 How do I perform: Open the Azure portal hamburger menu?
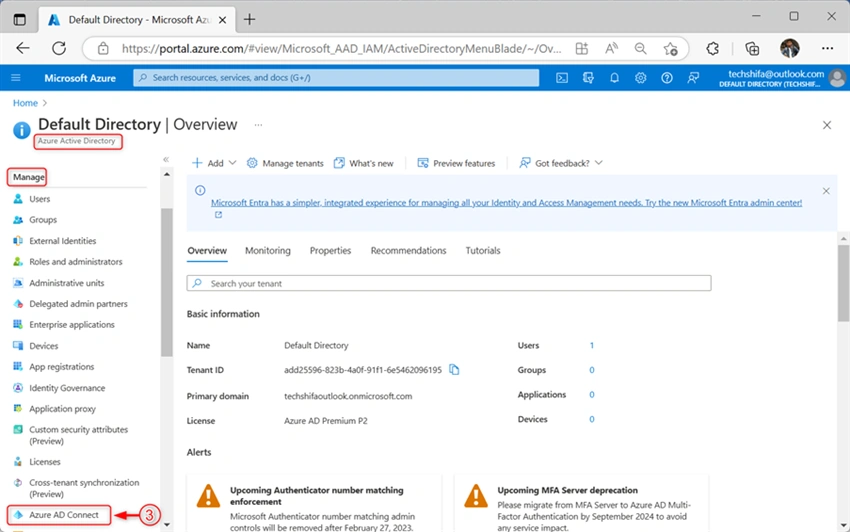(x=16, y=78)
